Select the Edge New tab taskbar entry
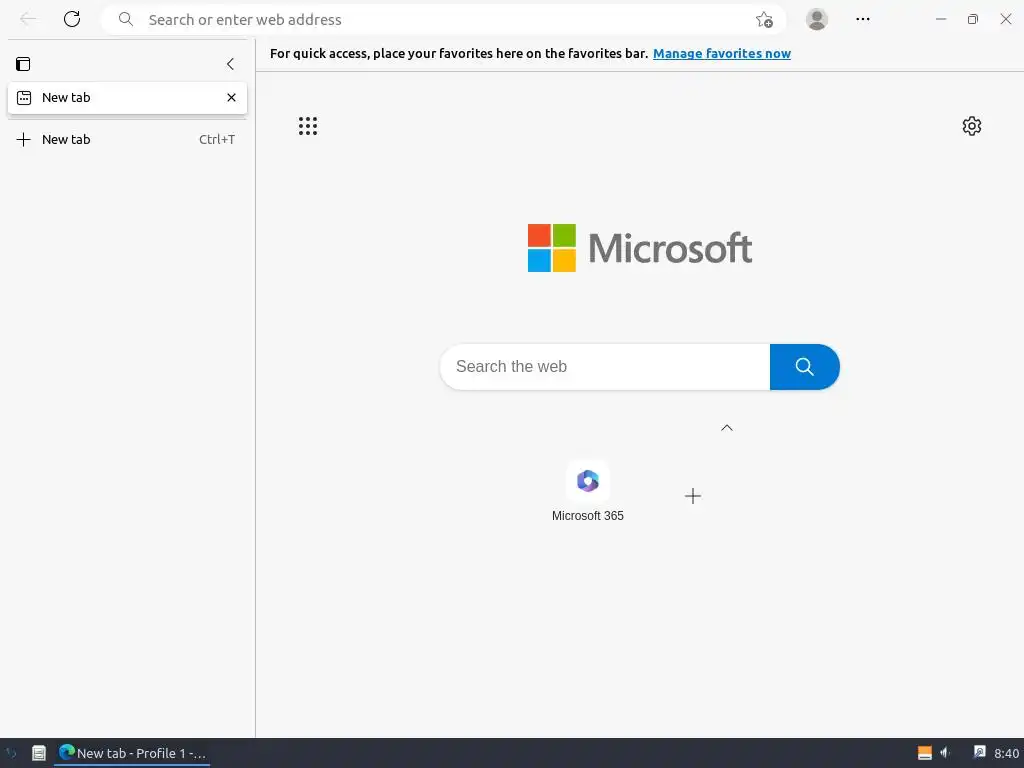 click(133, 753)
